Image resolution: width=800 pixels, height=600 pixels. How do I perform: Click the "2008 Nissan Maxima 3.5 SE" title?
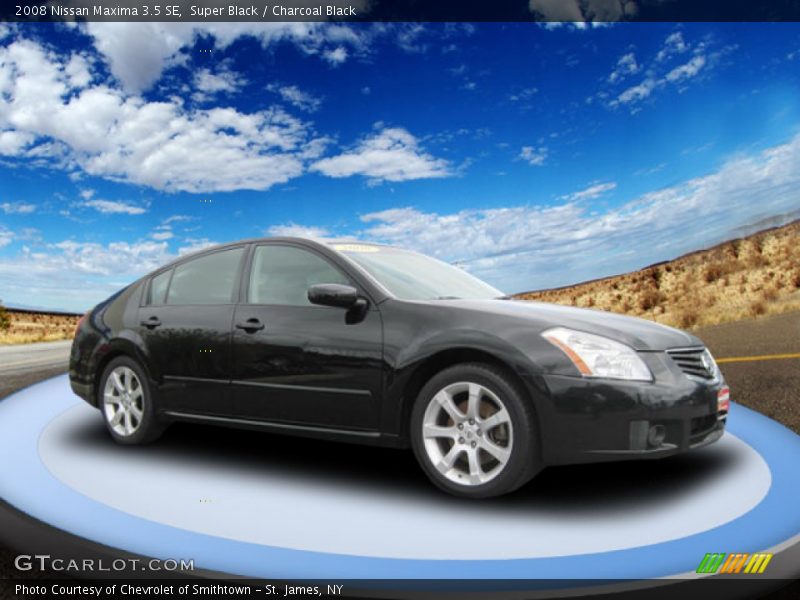tap(98, 11)
